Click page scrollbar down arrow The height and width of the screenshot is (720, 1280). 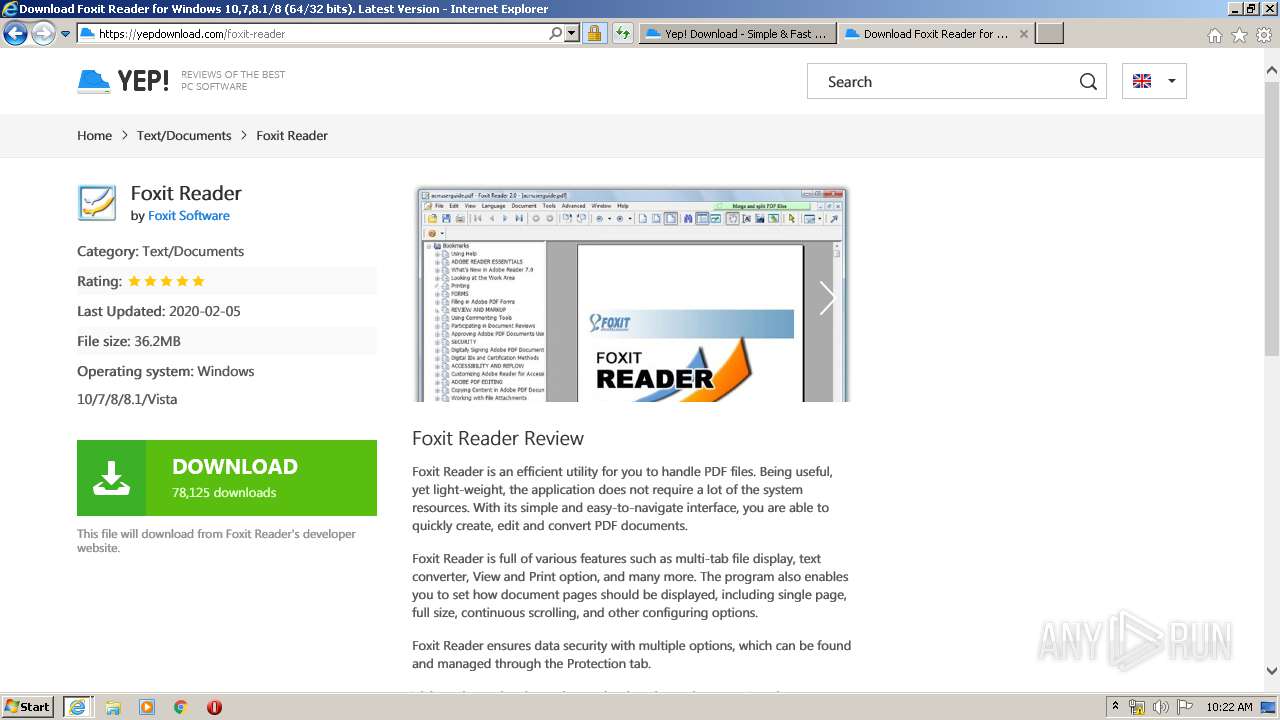(x=1272, y=671)
